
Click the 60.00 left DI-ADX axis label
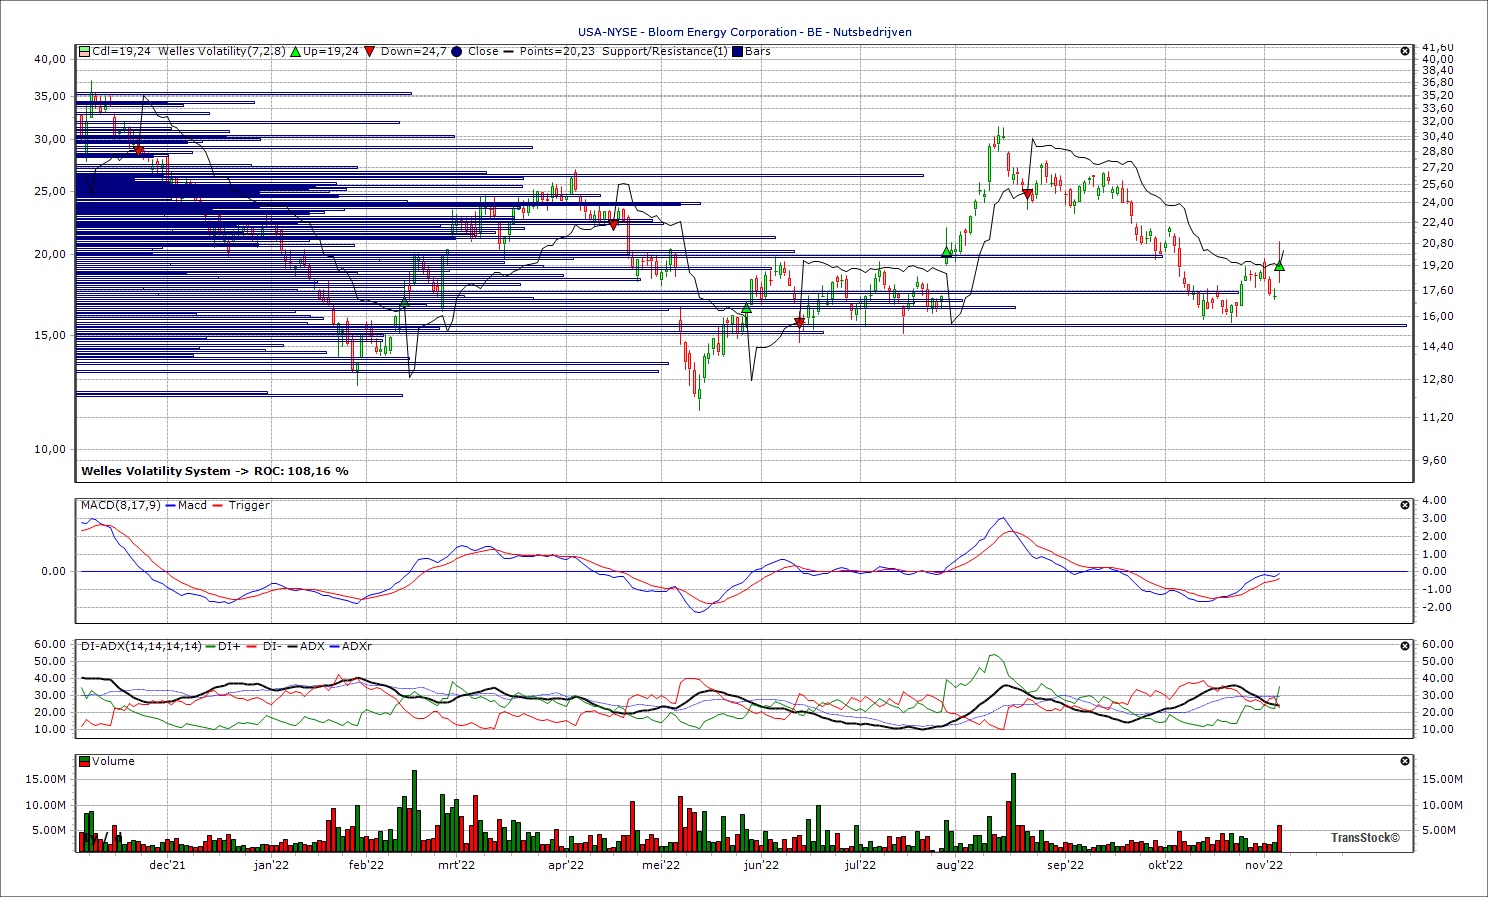click(51, 645)
